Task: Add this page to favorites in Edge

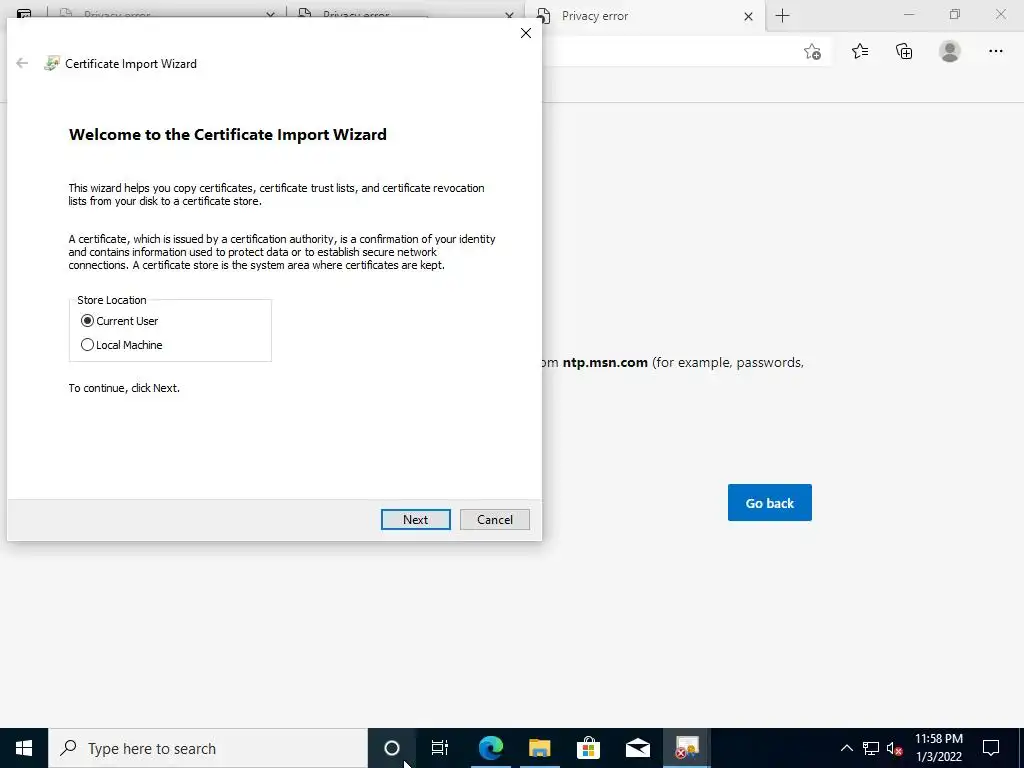Action: coord(812,52)
